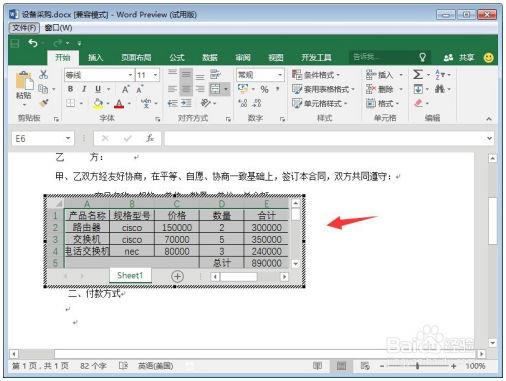
Task: Click the AutoSum sigma icon
Action: [x=418, y=74]
